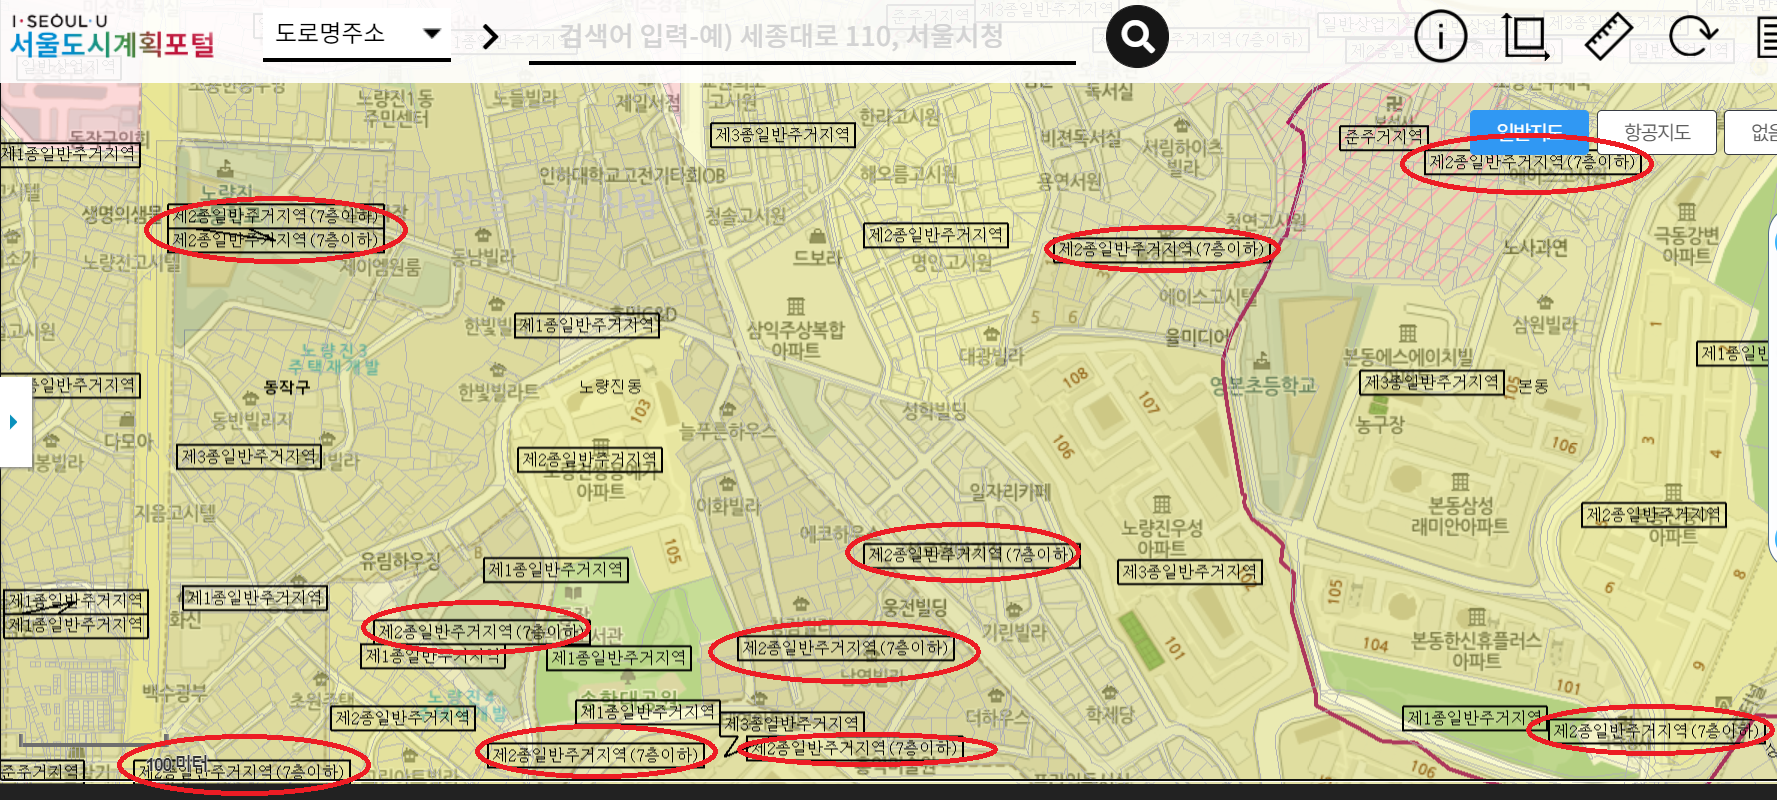The width and height of the screenshot is (1777, 800).
Task: Click the 동빈빌리지 map label
Action: (251, 420)
